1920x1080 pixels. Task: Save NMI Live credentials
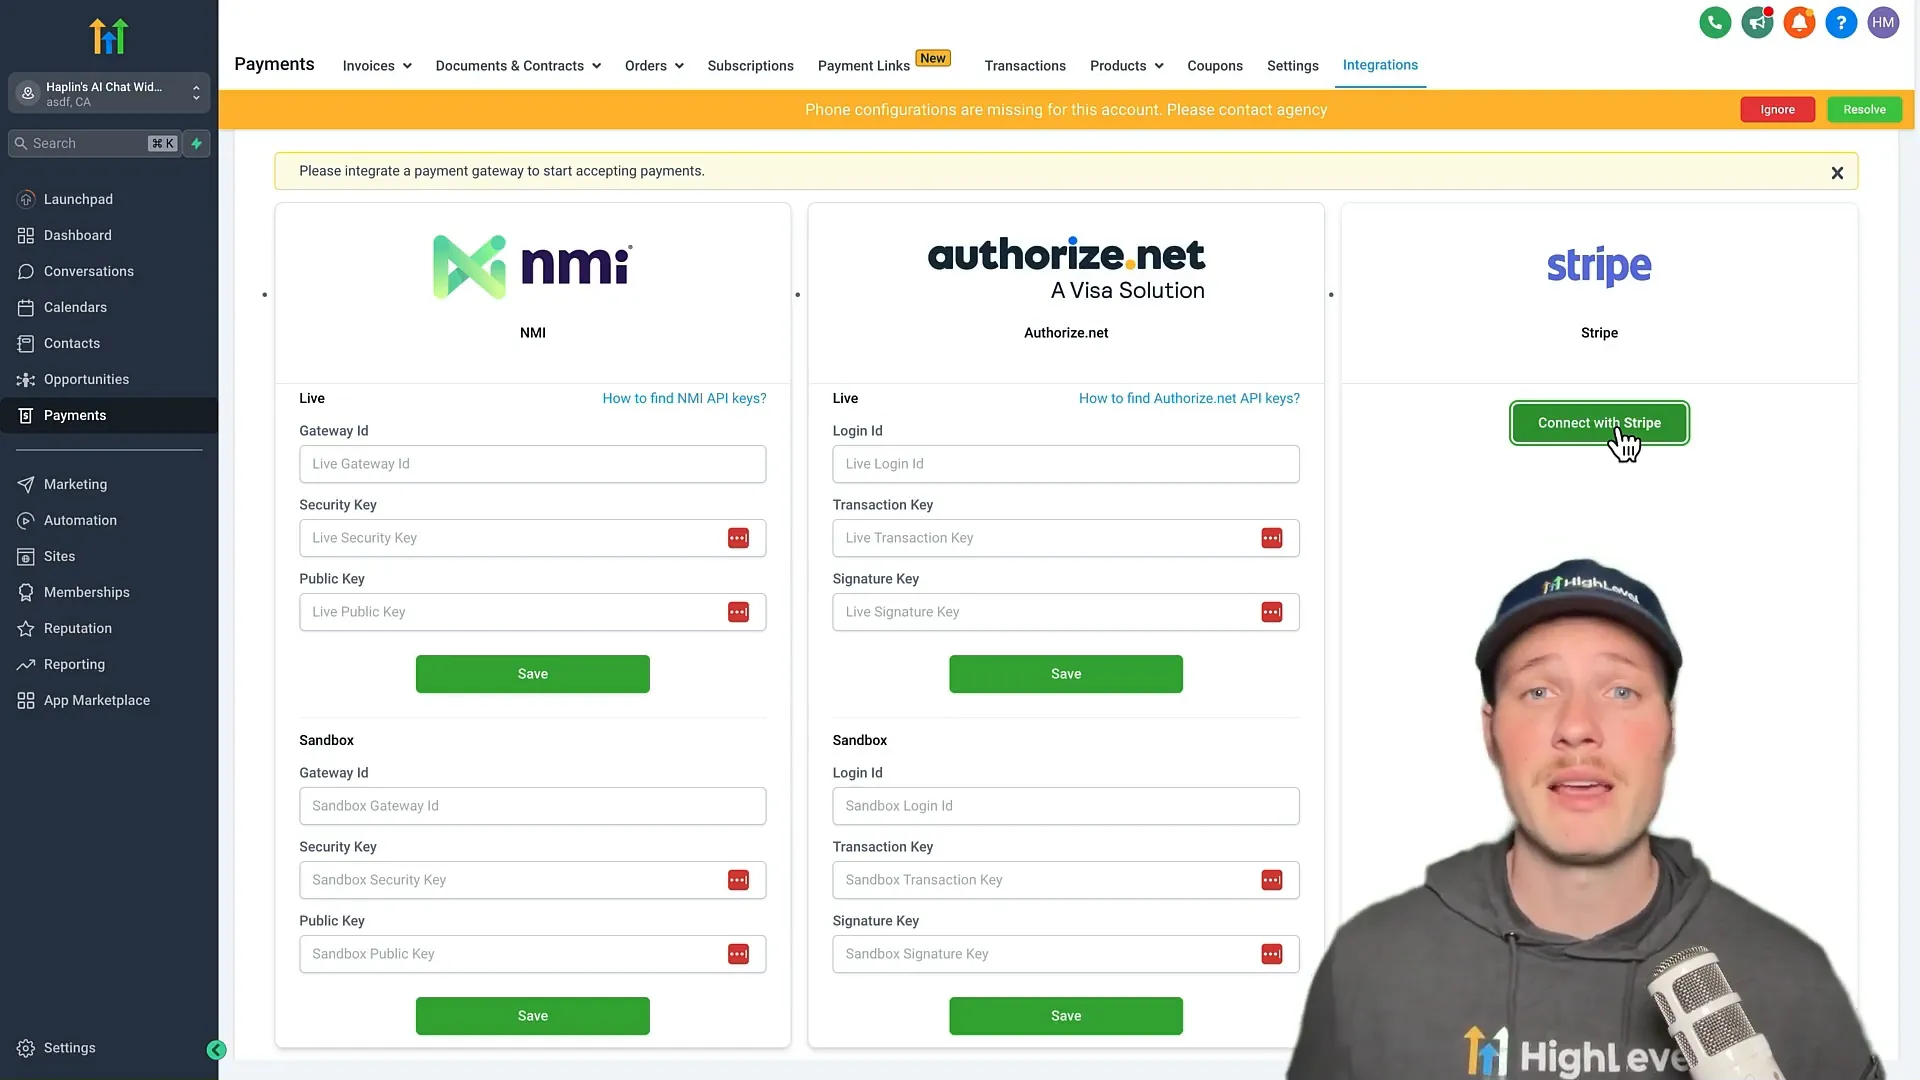click(x=532, y=674)
